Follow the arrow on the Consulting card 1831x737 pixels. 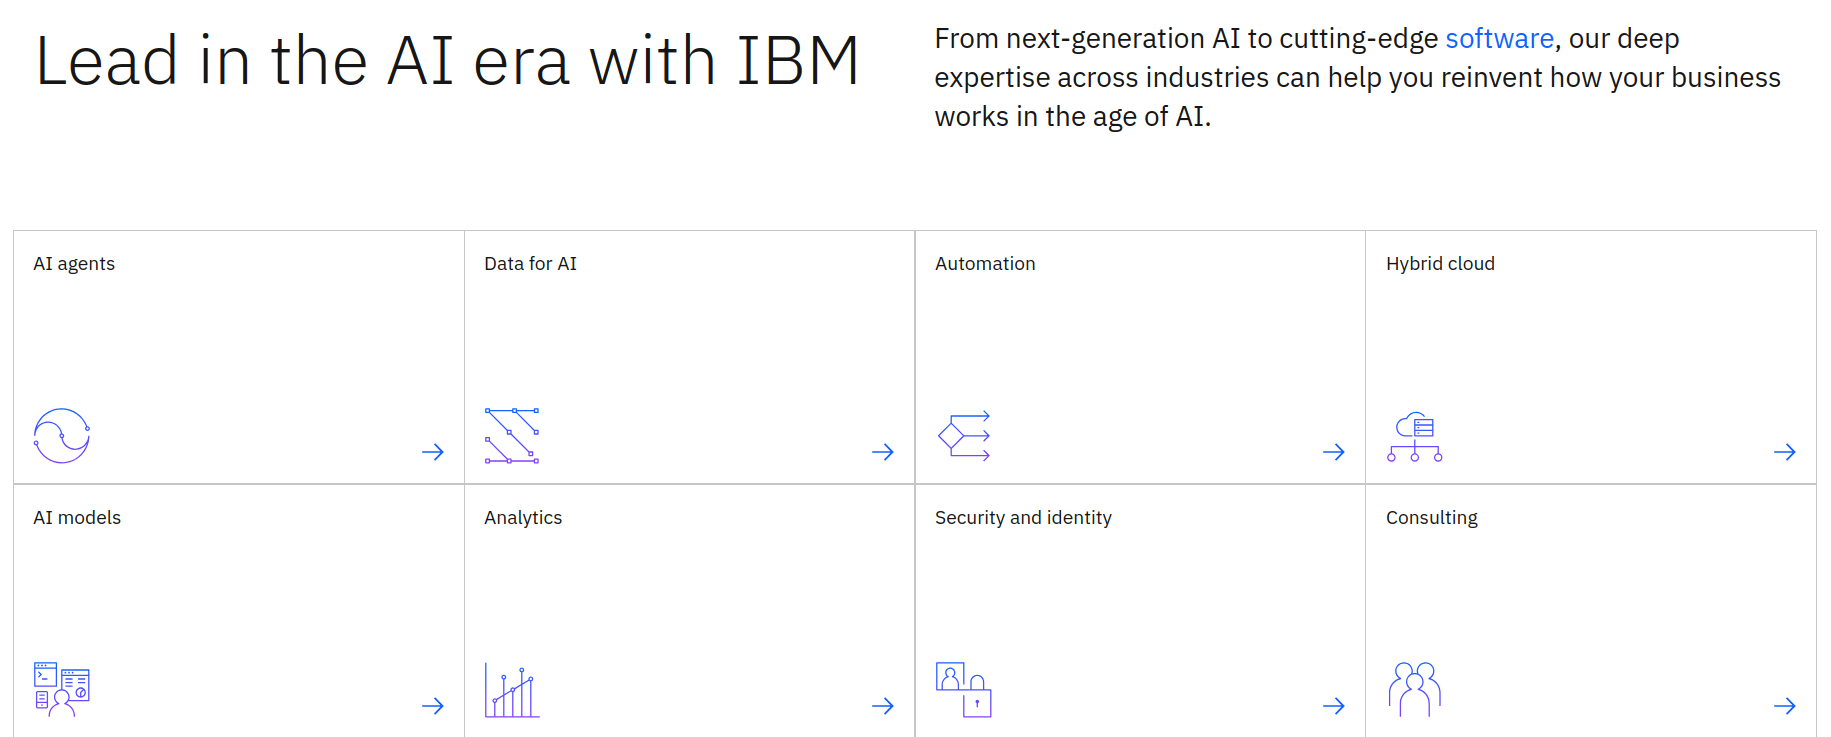(x=1785, y=706)
